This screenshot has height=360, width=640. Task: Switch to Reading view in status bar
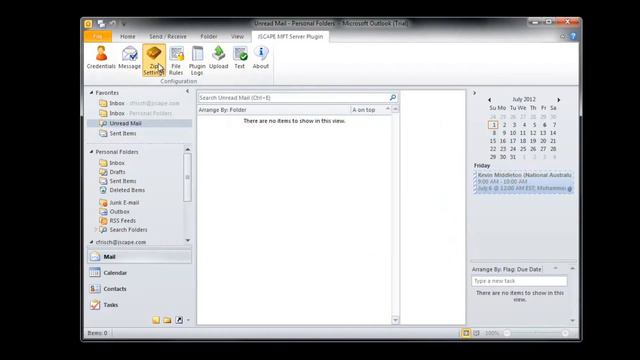coord(476,333)
